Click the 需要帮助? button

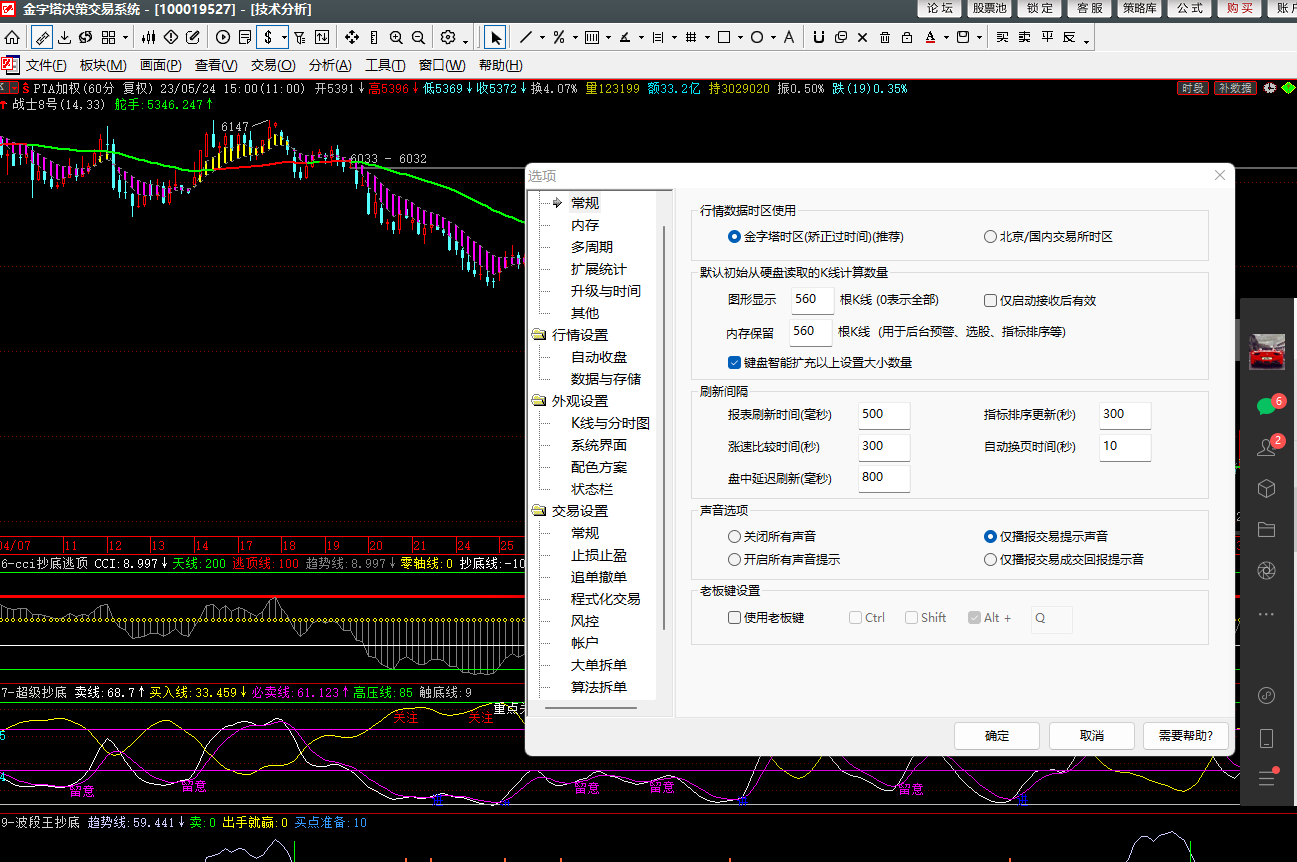click(x=1186, y=736)
